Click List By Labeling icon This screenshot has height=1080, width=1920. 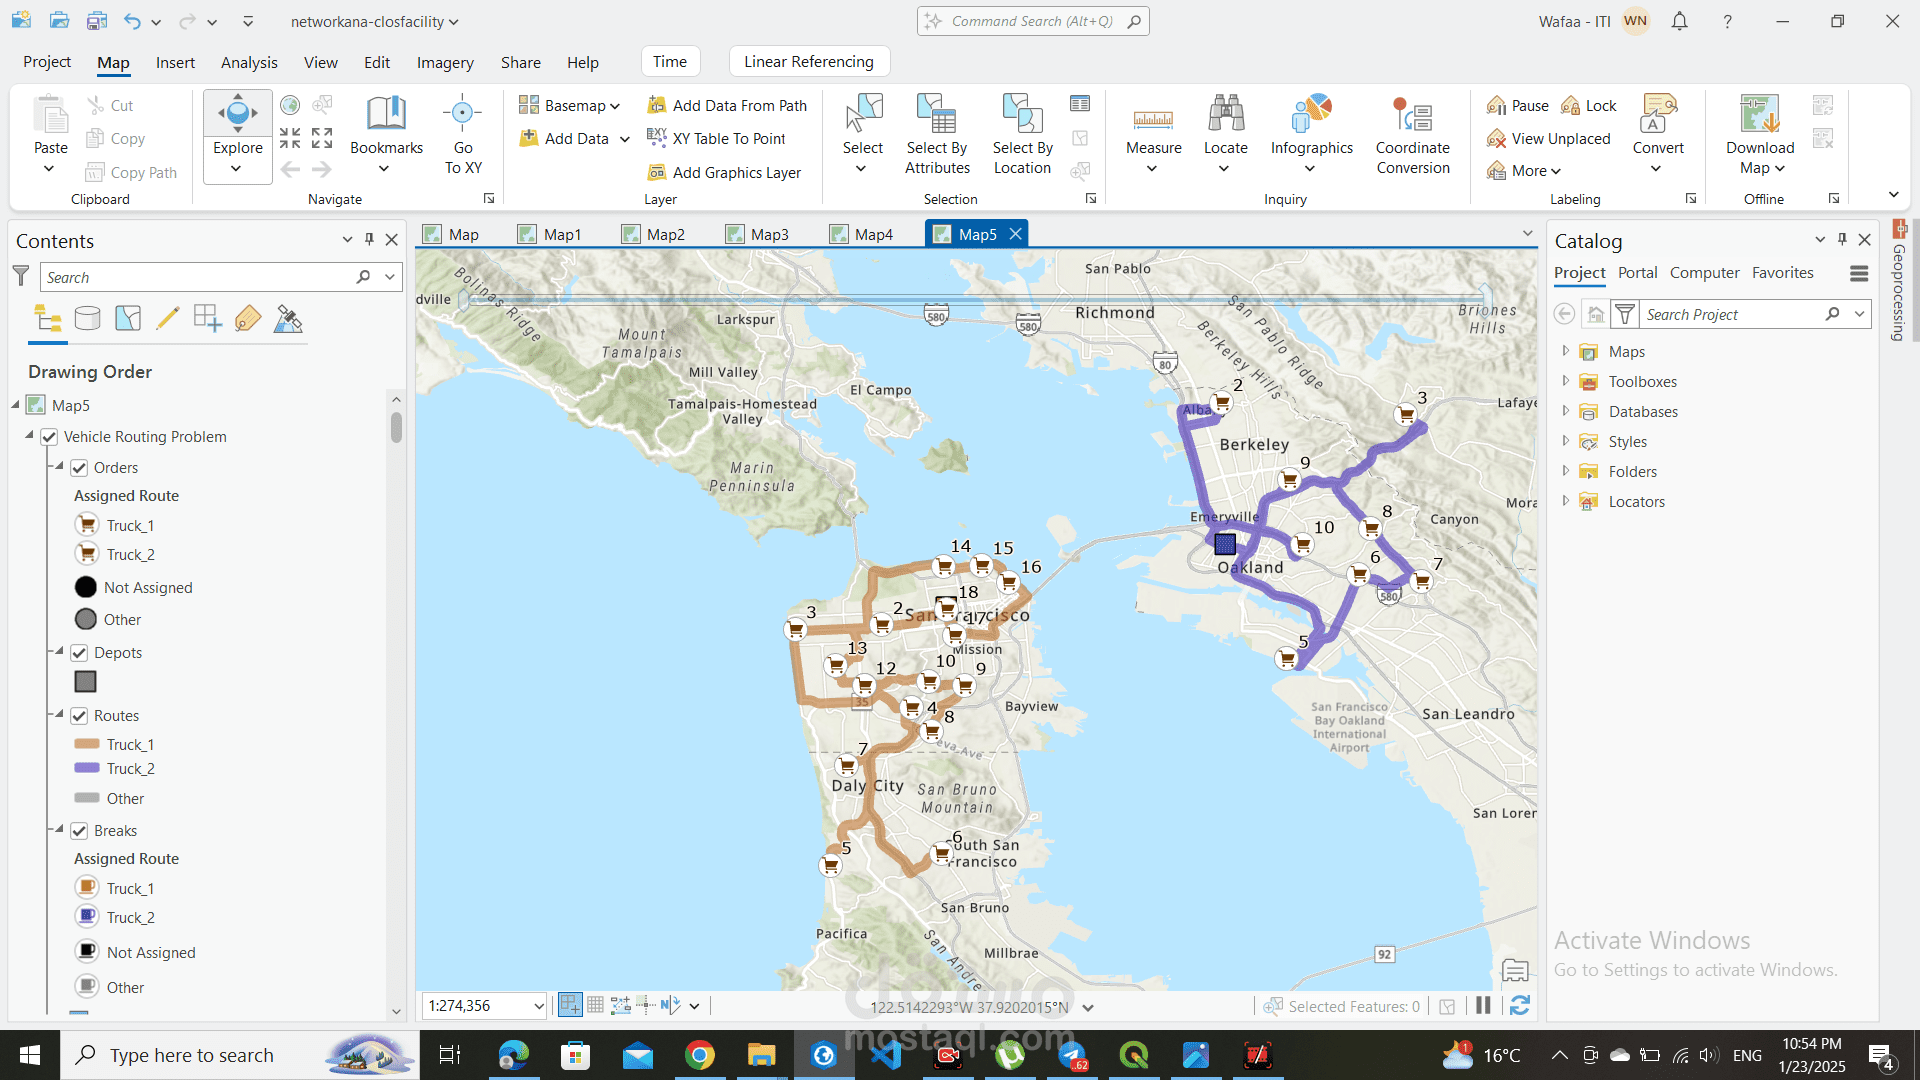coord(248,319)
